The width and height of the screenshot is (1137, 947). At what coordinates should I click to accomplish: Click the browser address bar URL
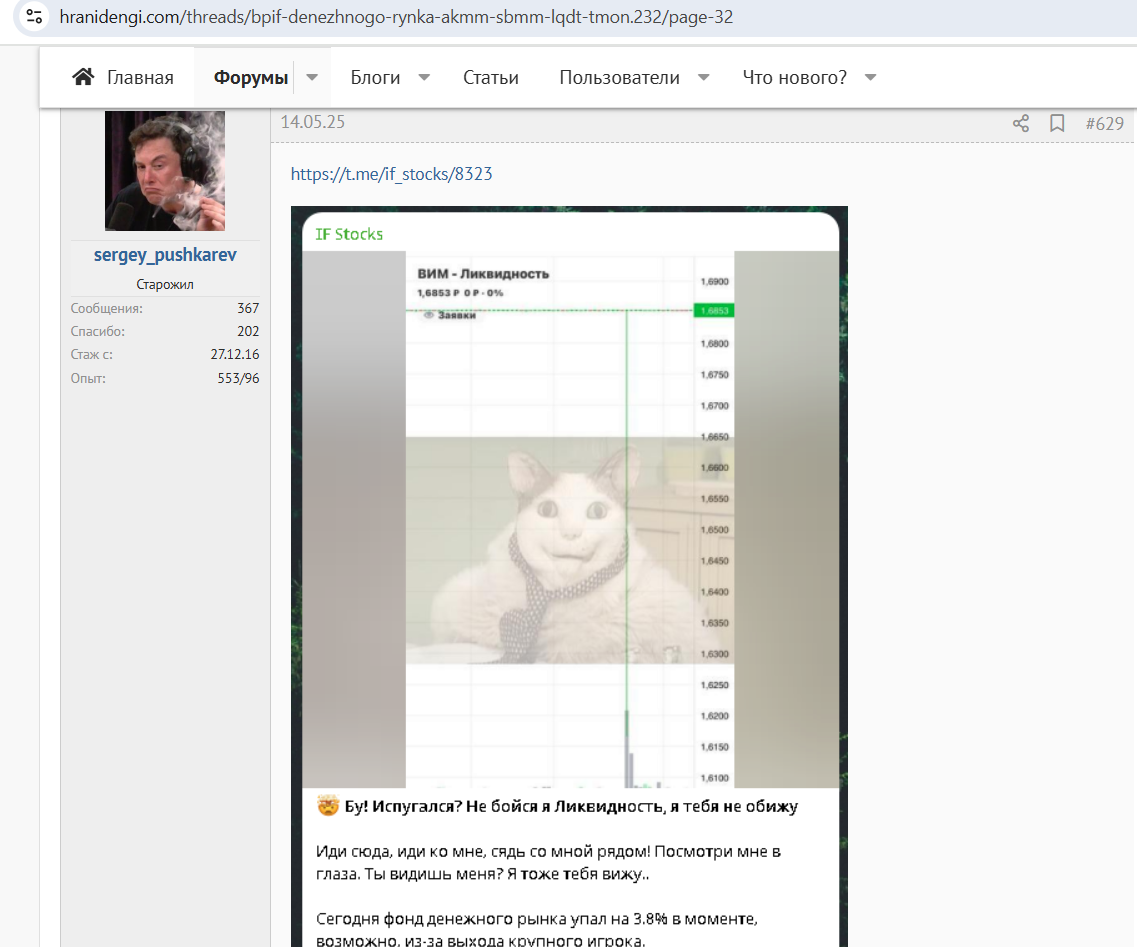click(396, 17)
